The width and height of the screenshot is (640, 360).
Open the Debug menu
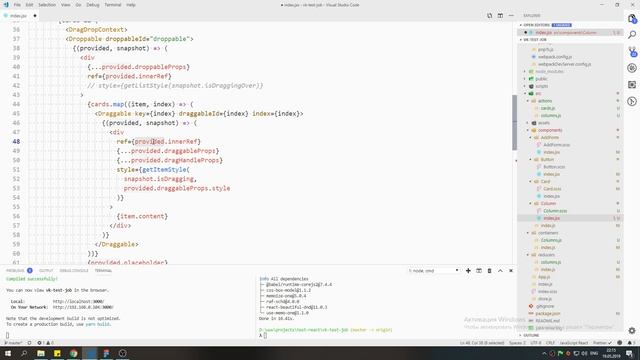[93, 5]
